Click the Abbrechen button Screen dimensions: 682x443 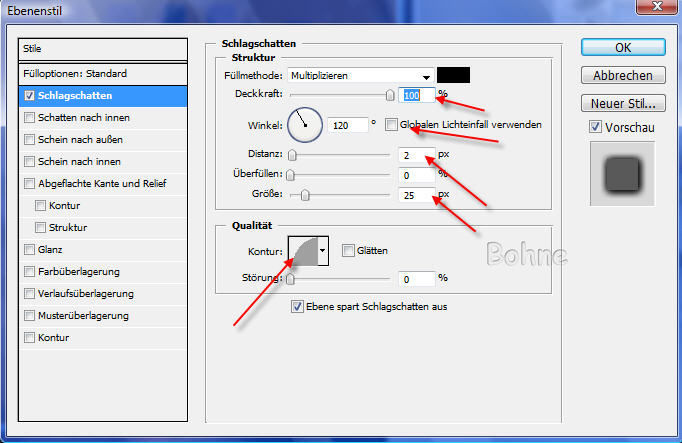623,75
